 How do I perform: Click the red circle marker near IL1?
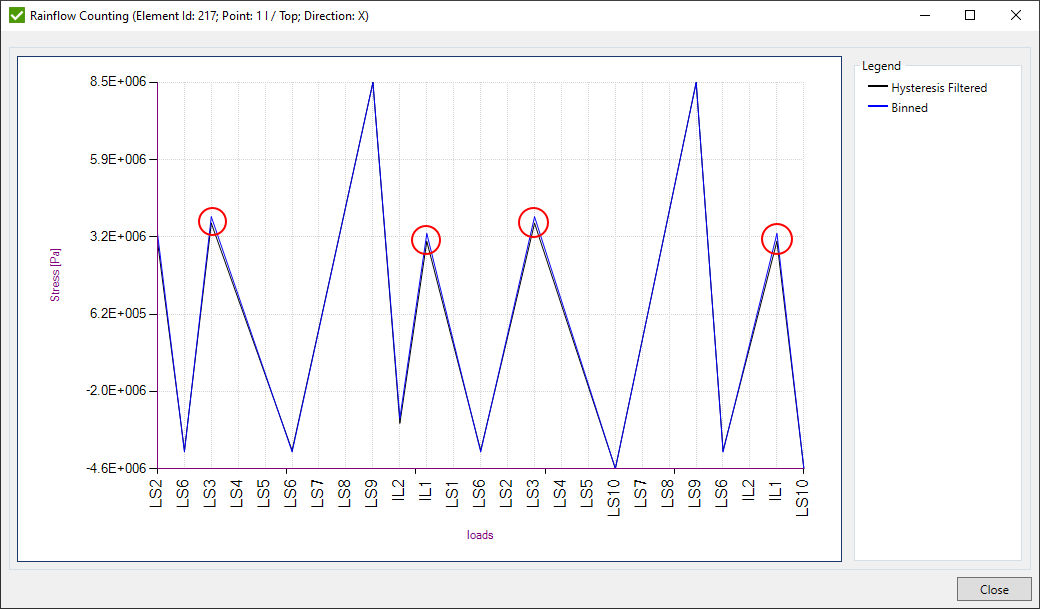(425, 240)
